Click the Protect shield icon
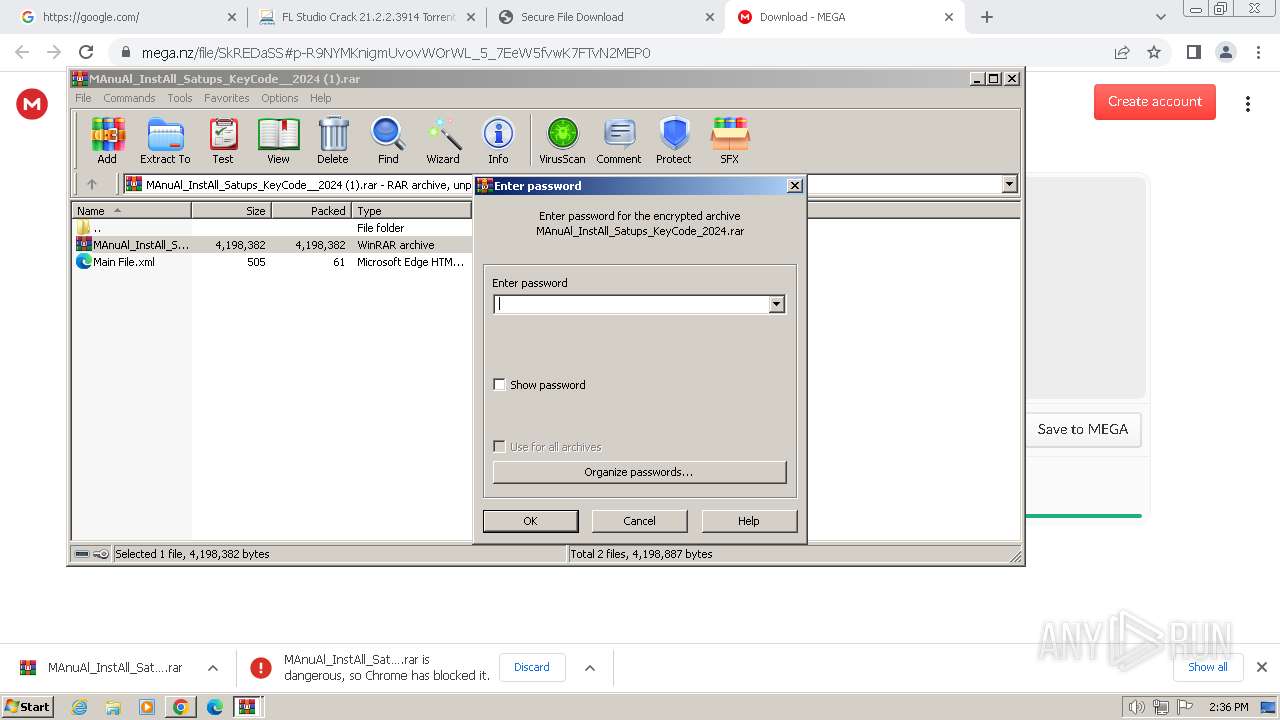The height and width of the screenshot is (720, 1280). coord(674,140)
